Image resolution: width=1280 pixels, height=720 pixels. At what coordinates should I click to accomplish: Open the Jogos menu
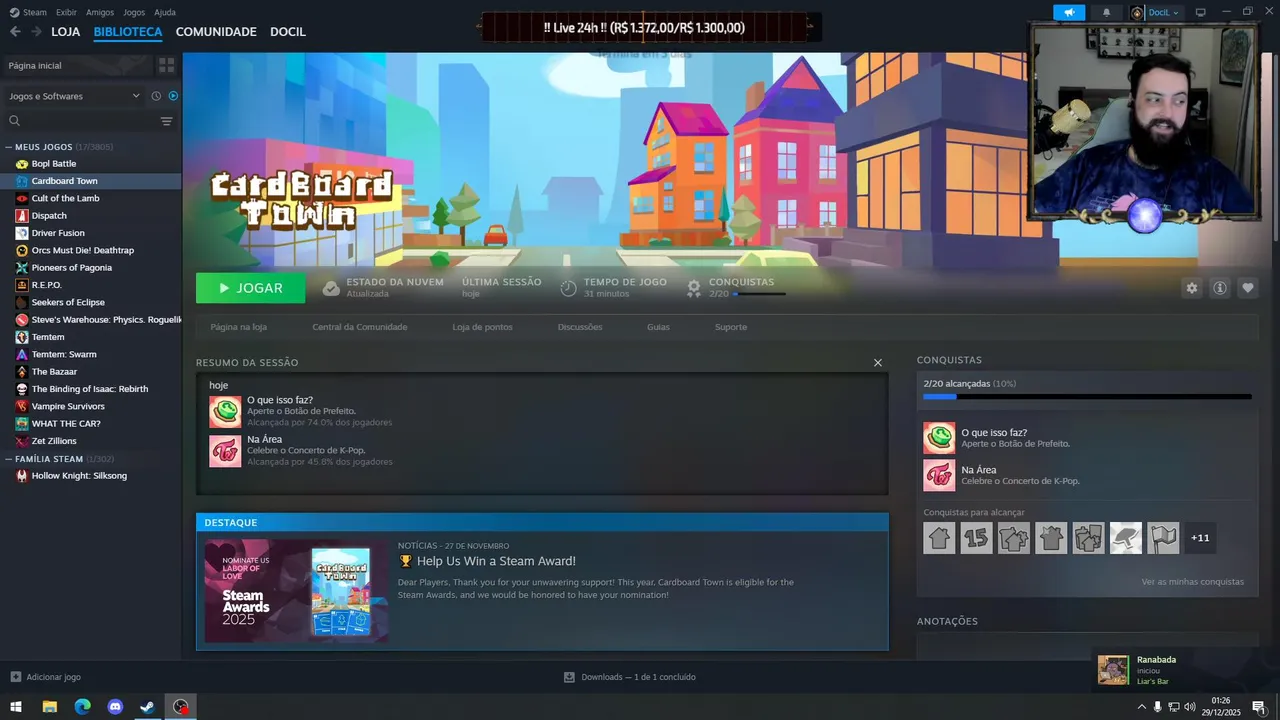pyautogui.click(x=134, y=12)
